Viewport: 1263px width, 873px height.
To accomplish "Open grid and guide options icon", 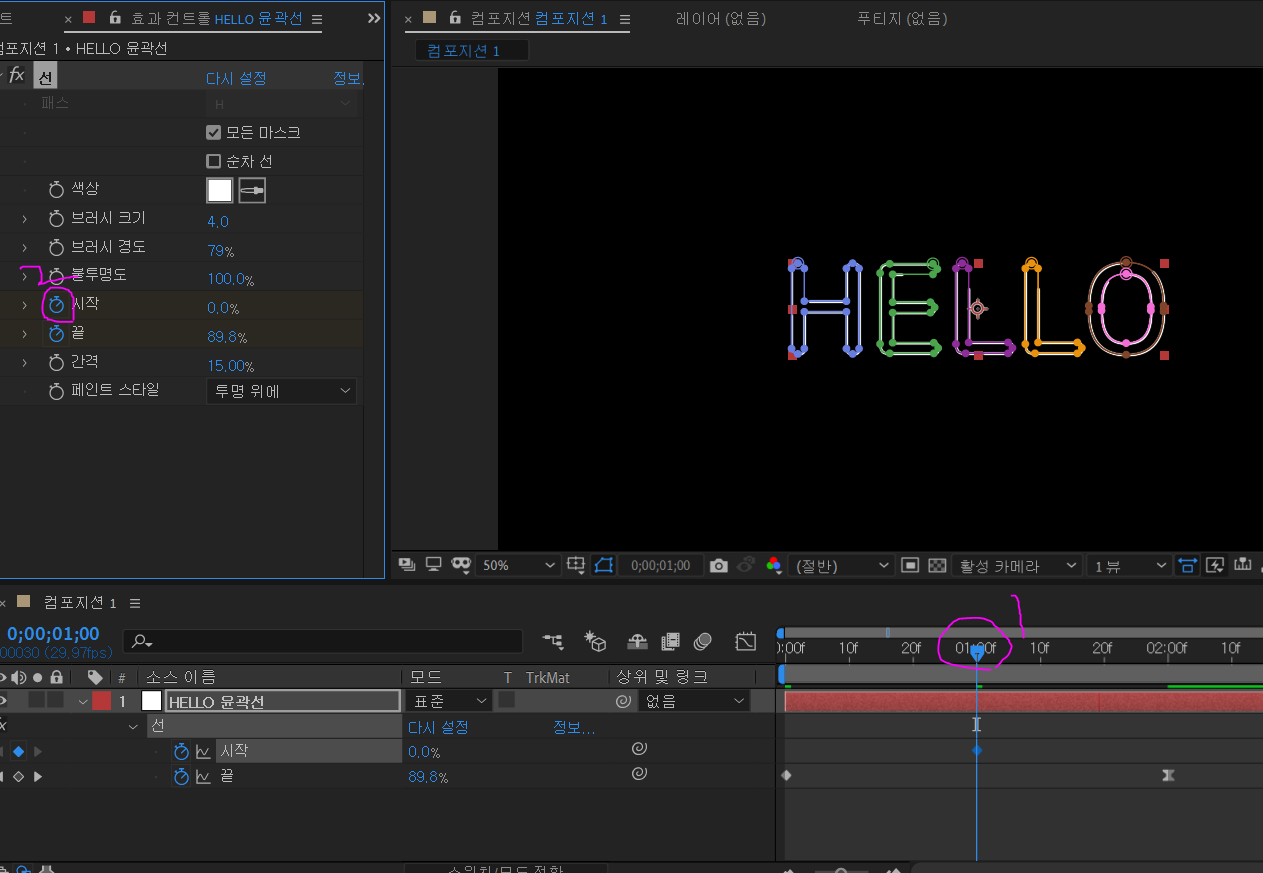I will coord(576,565).
